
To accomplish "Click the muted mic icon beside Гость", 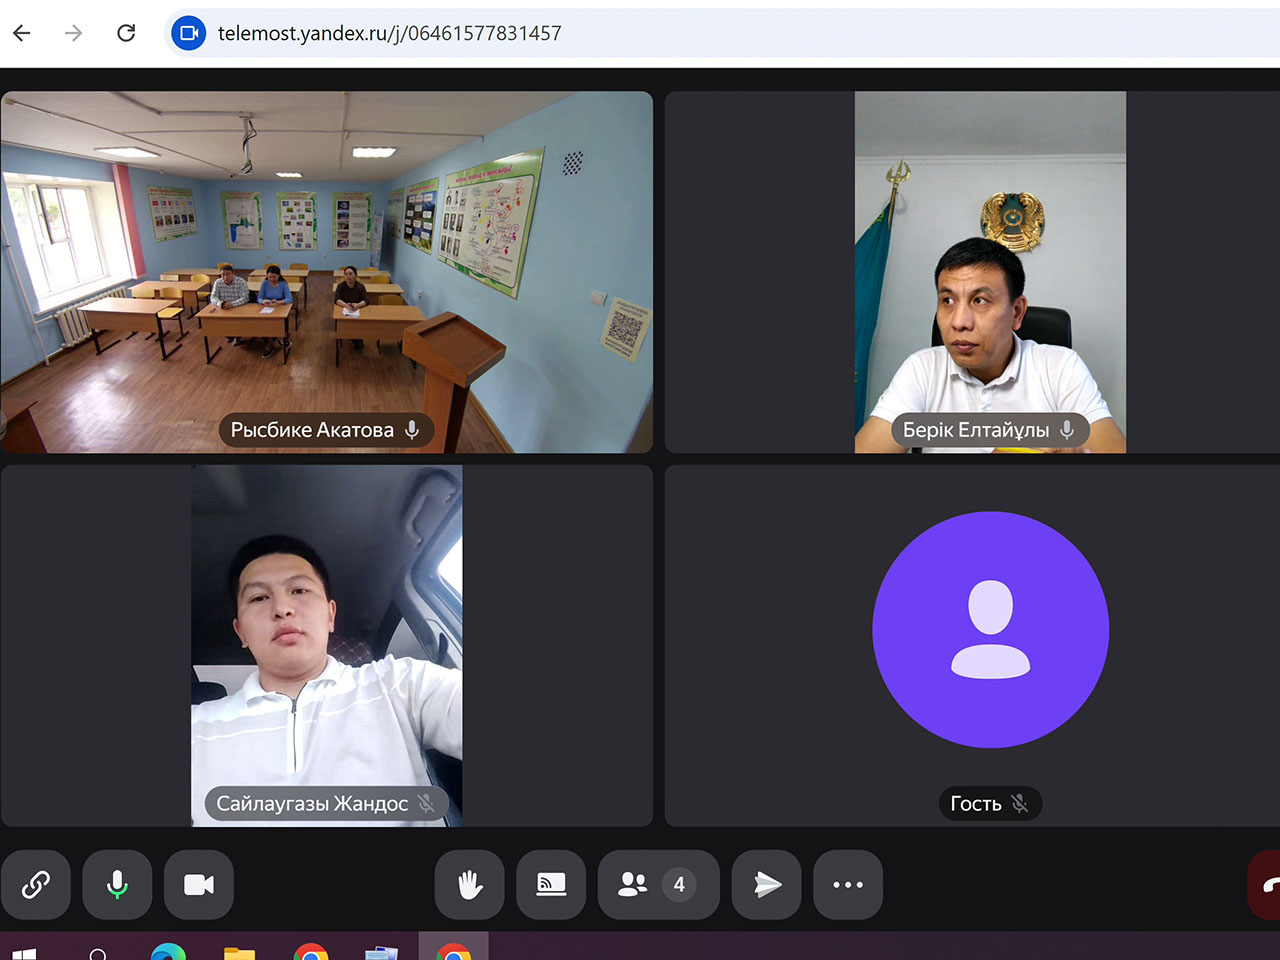I will tap(1019, 804).
